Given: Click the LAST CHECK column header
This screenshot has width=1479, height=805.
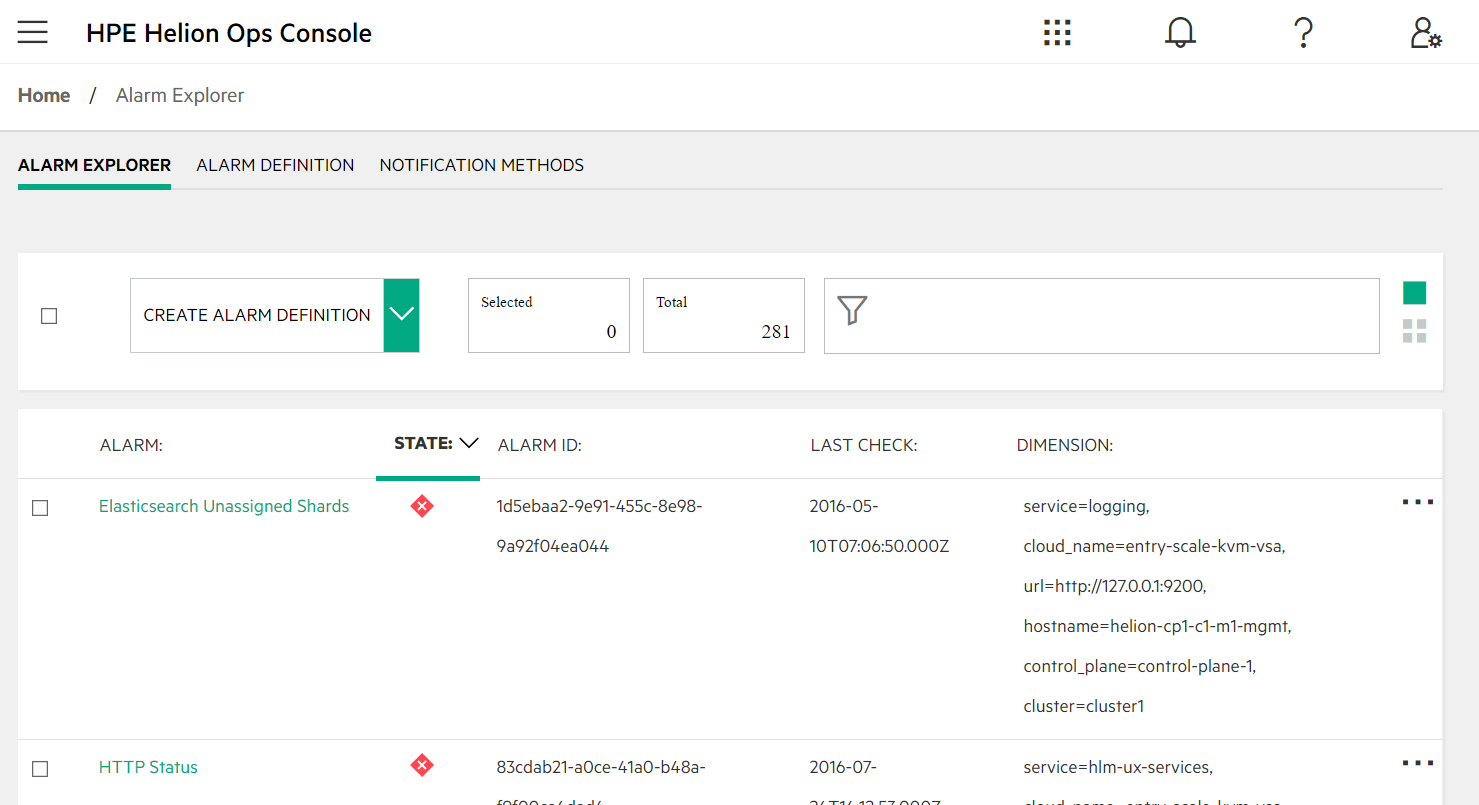Looking at the screenshot, I should tap(864, 445).
